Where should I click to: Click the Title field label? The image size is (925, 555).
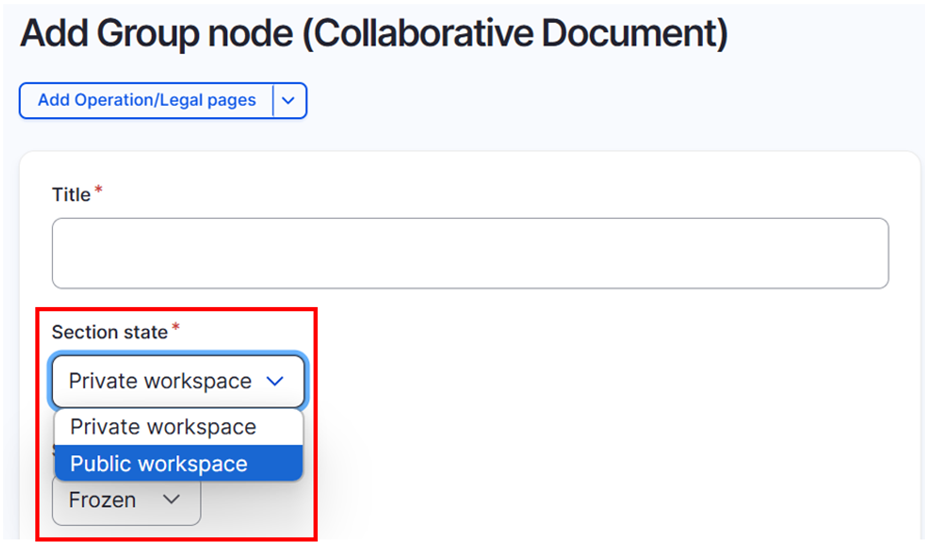tap(71, 195)
